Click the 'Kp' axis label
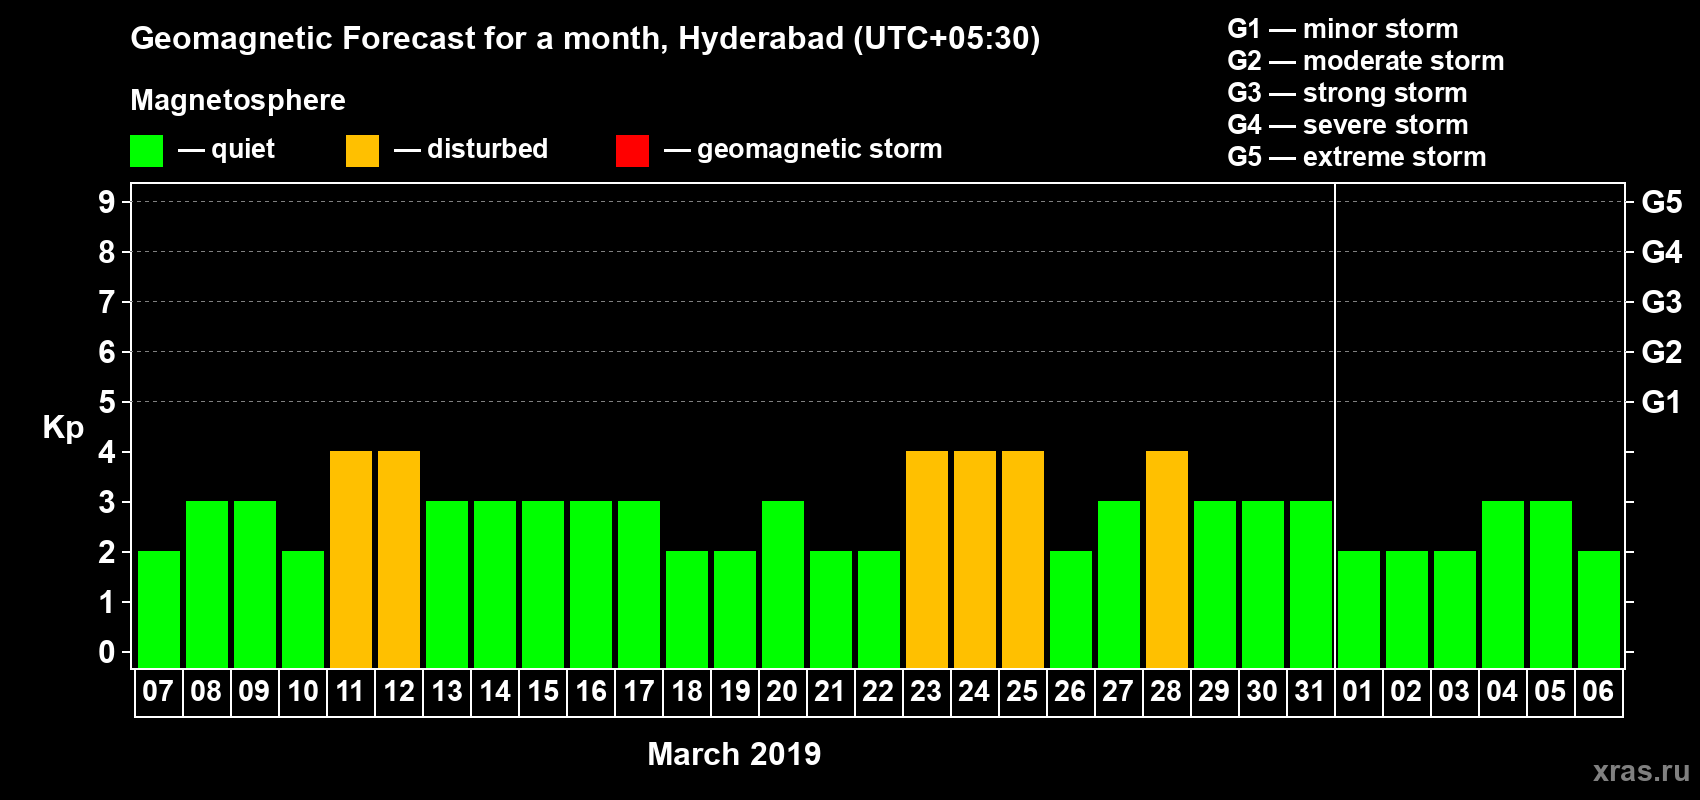This screenshot has height=800, width=1700. [63, 428]
